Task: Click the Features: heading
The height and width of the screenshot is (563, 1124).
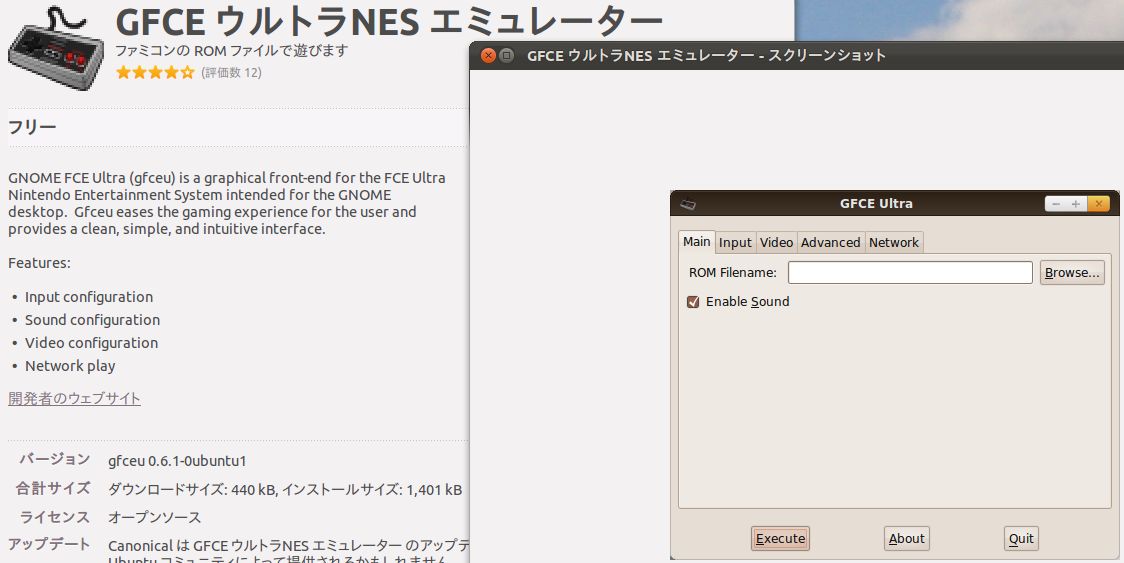Action: tap(39, 263)
